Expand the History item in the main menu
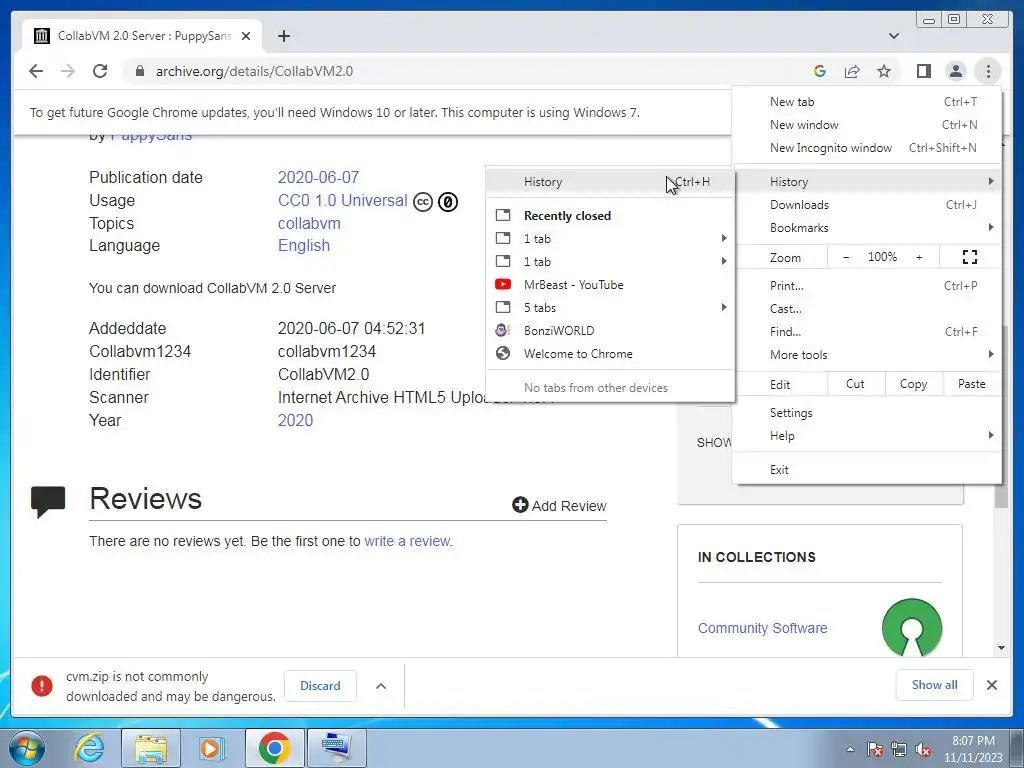This screenshot has height=768, width=1024. pos(867,182)
